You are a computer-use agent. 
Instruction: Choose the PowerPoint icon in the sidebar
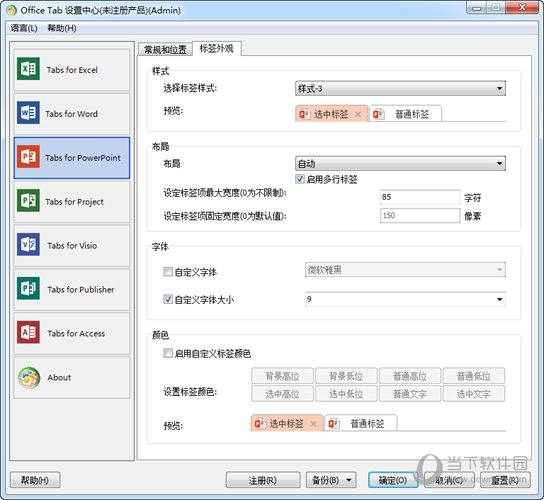[x=28, y=156]
